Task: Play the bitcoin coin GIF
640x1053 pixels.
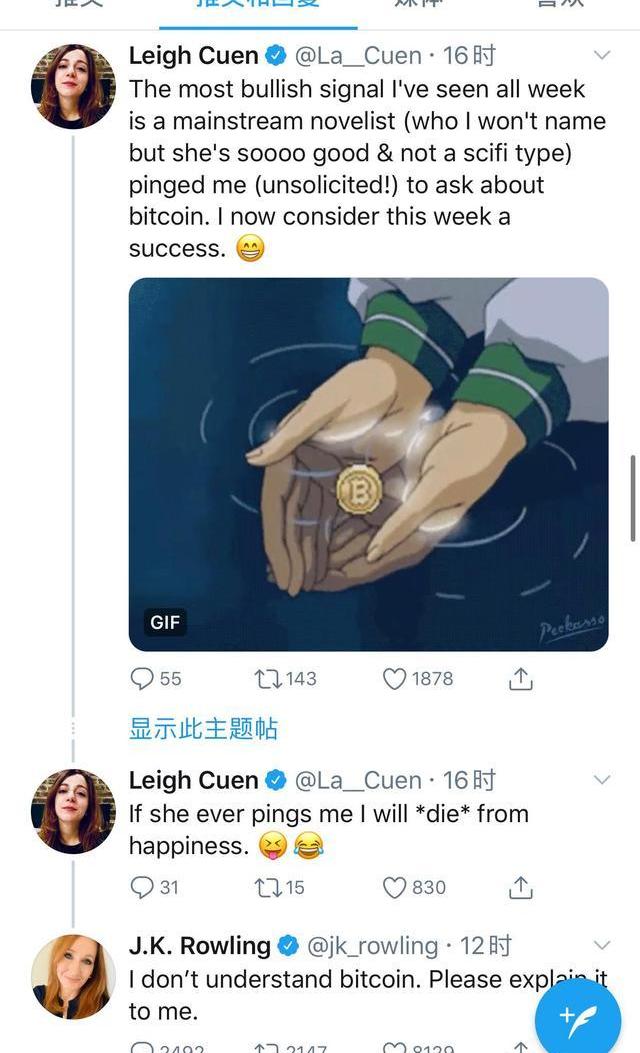Action: (x=369, y=464)
